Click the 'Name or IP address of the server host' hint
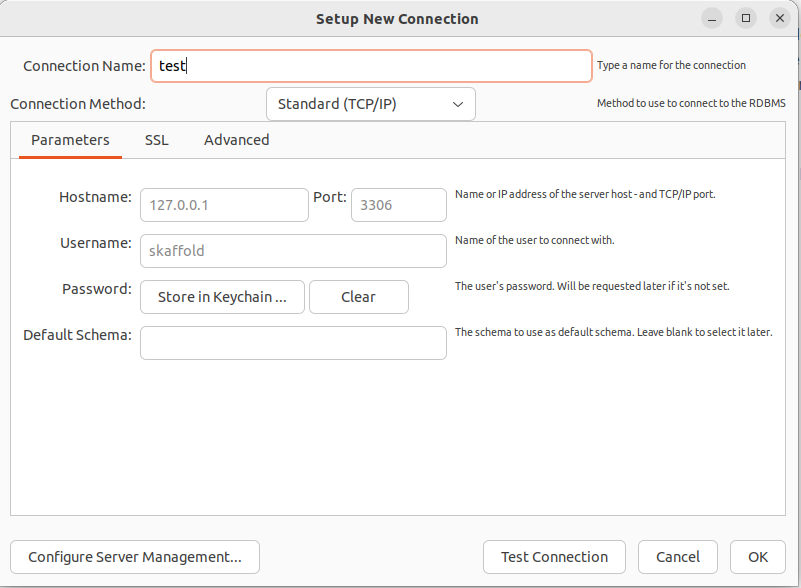 click(x=585, y=194)
